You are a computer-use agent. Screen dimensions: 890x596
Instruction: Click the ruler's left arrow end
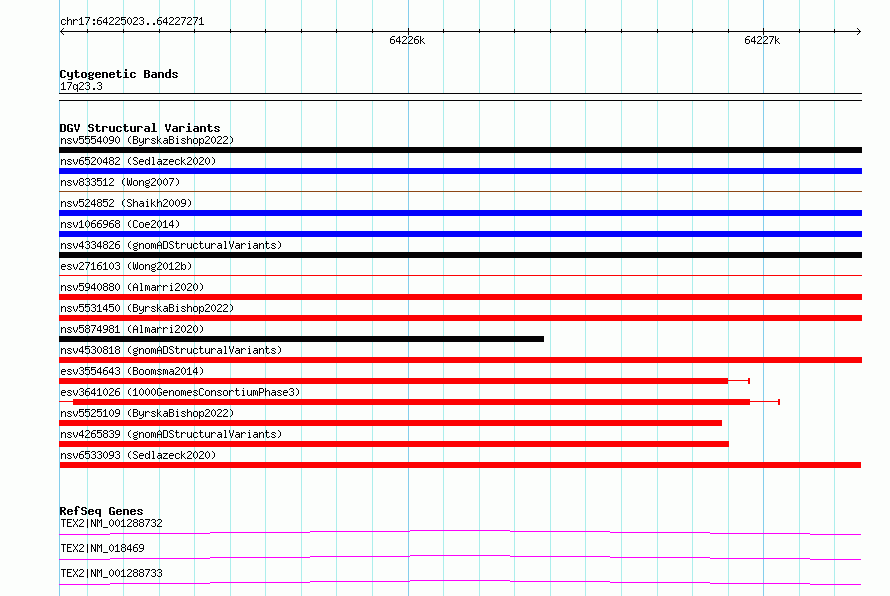[62, 31]
